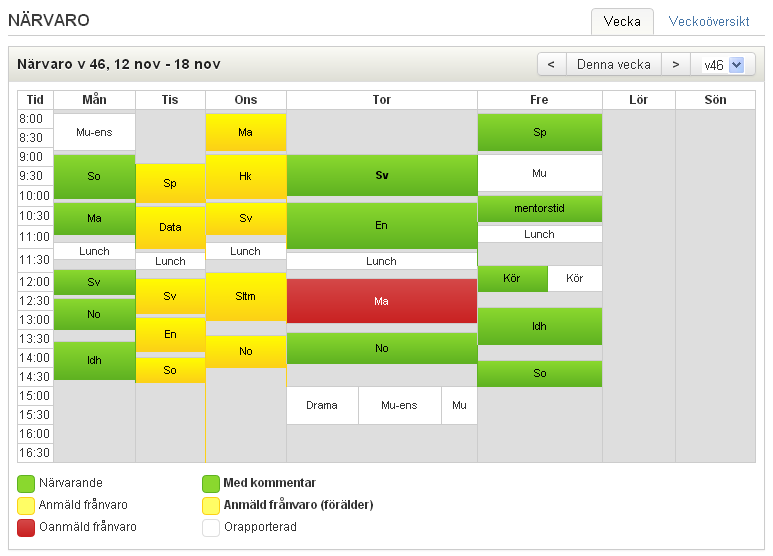Select Friday's Idh lesson block
Viewport: 773px width, 556px height.
tap(540, 326)
